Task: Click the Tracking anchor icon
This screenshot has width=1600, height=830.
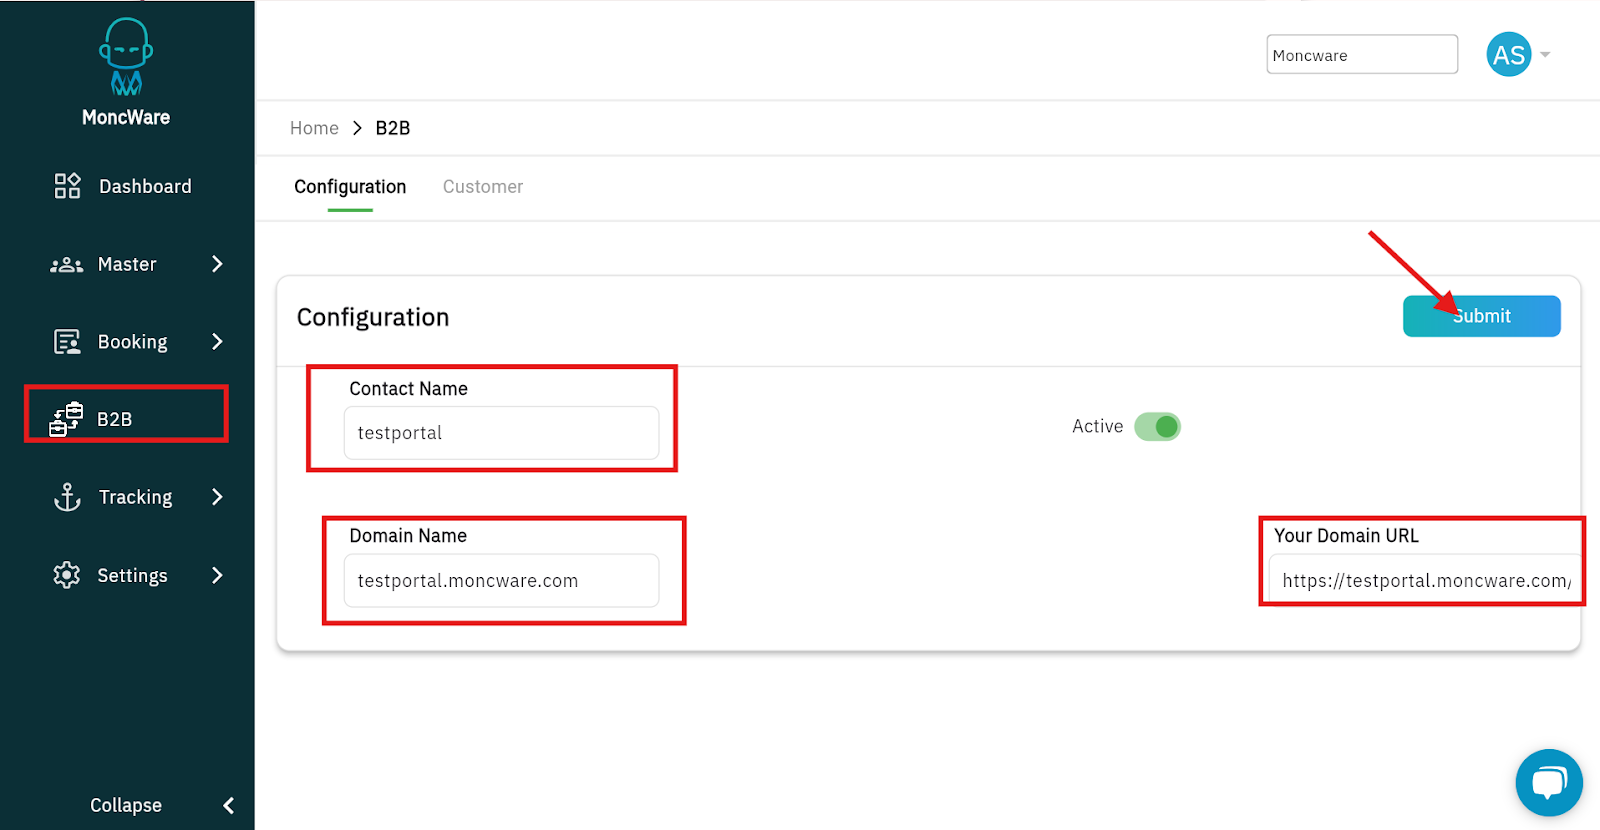Action: coord(67,497)
